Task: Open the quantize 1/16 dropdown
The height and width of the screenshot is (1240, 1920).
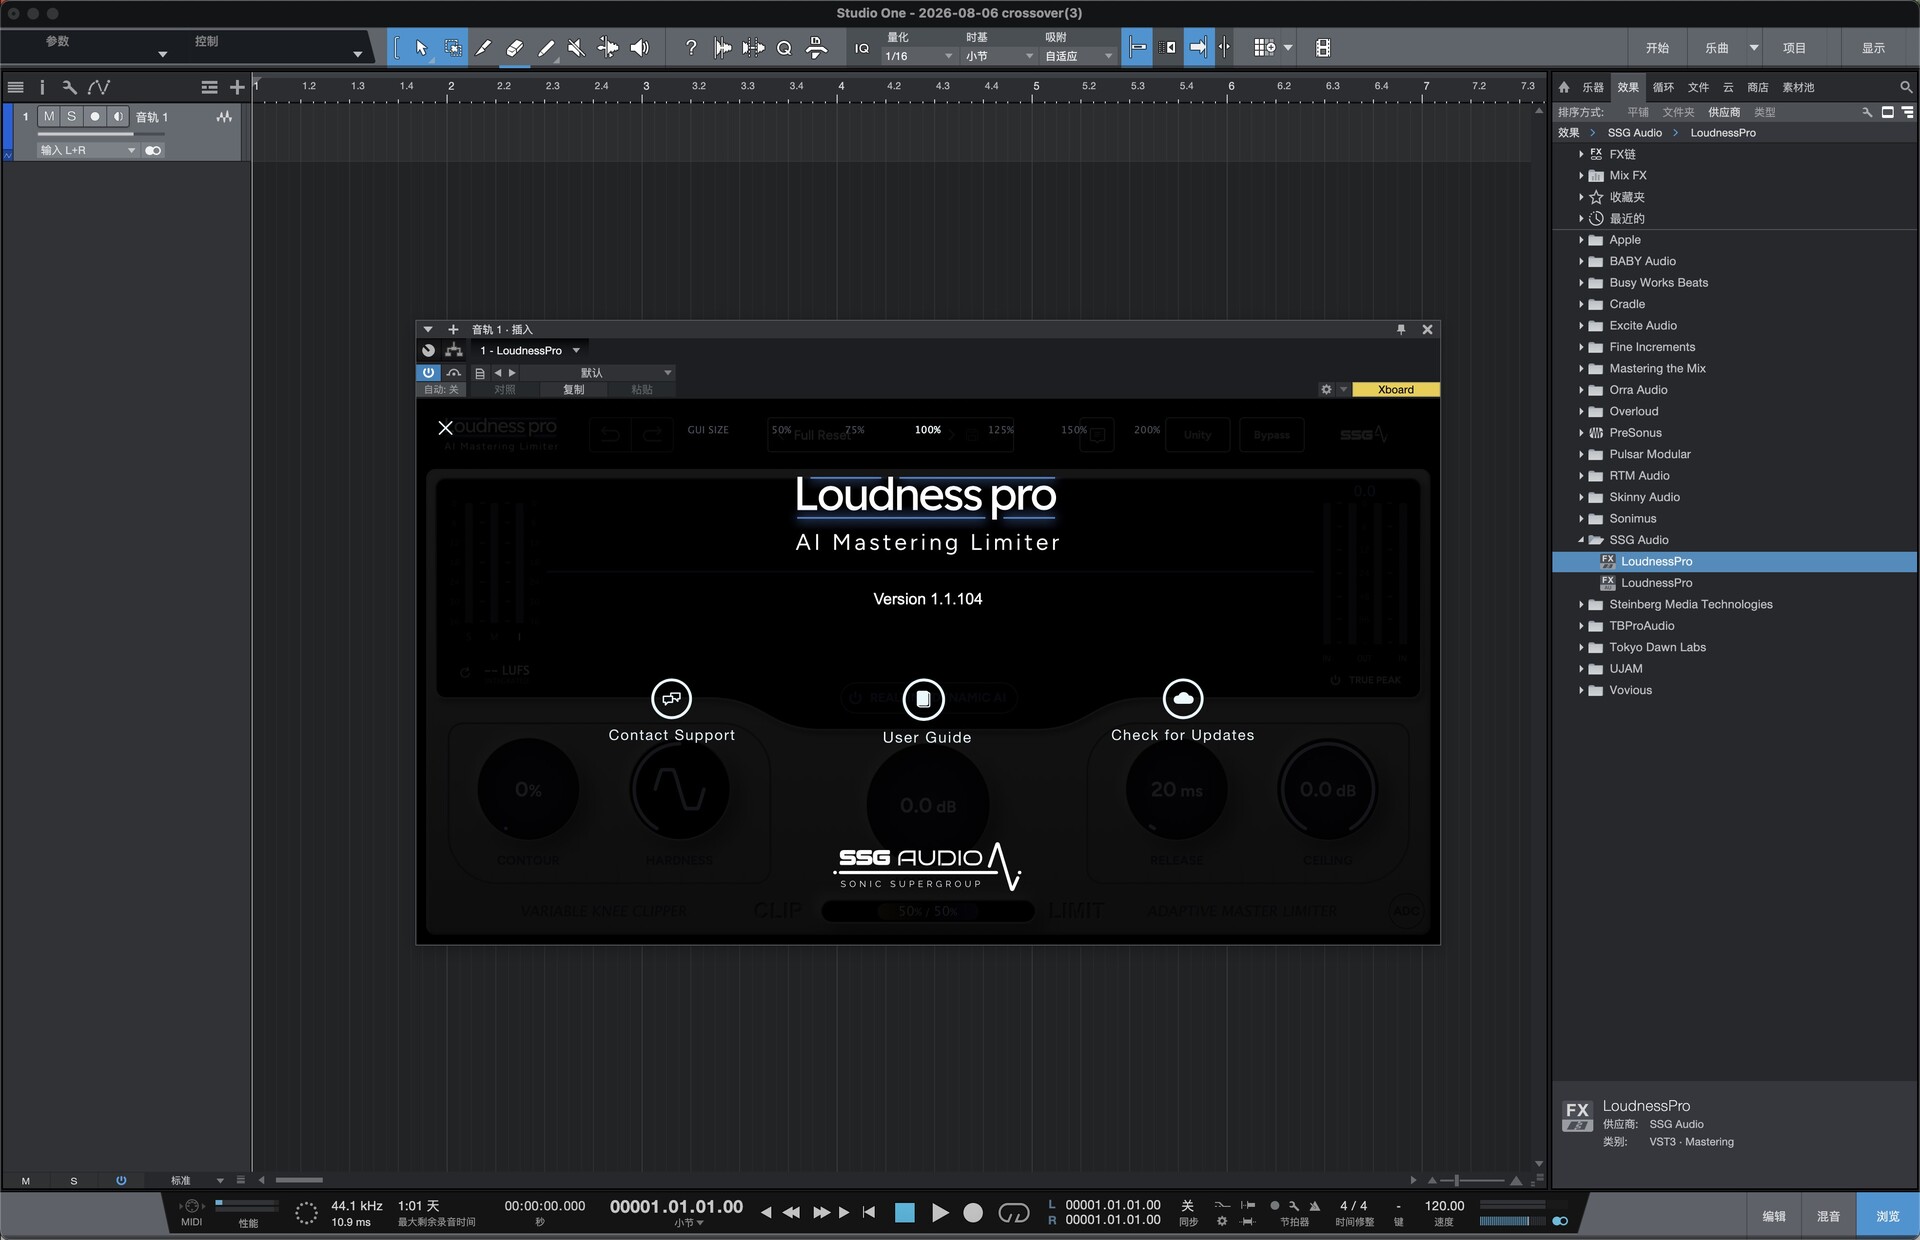Action: pyautogui.click(x=918, y=56)
